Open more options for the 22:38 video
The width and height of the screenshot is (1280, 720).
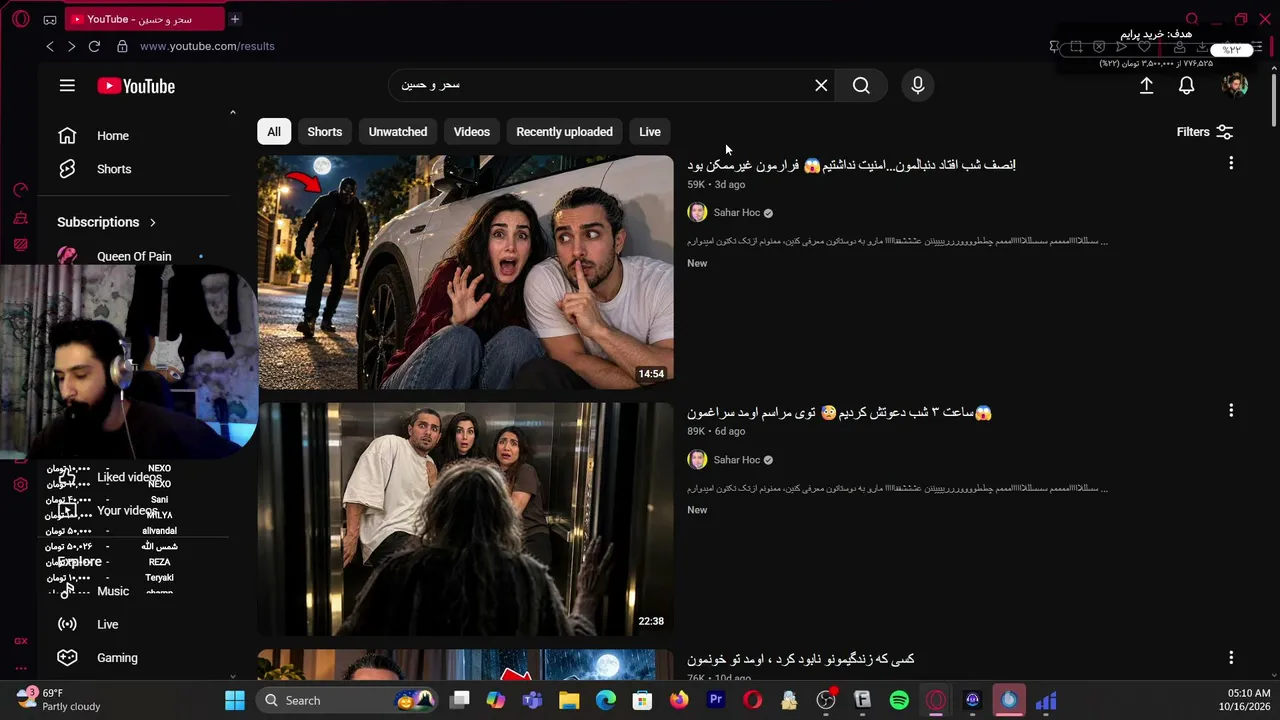pyautogui.click(x=1231, y=410)
